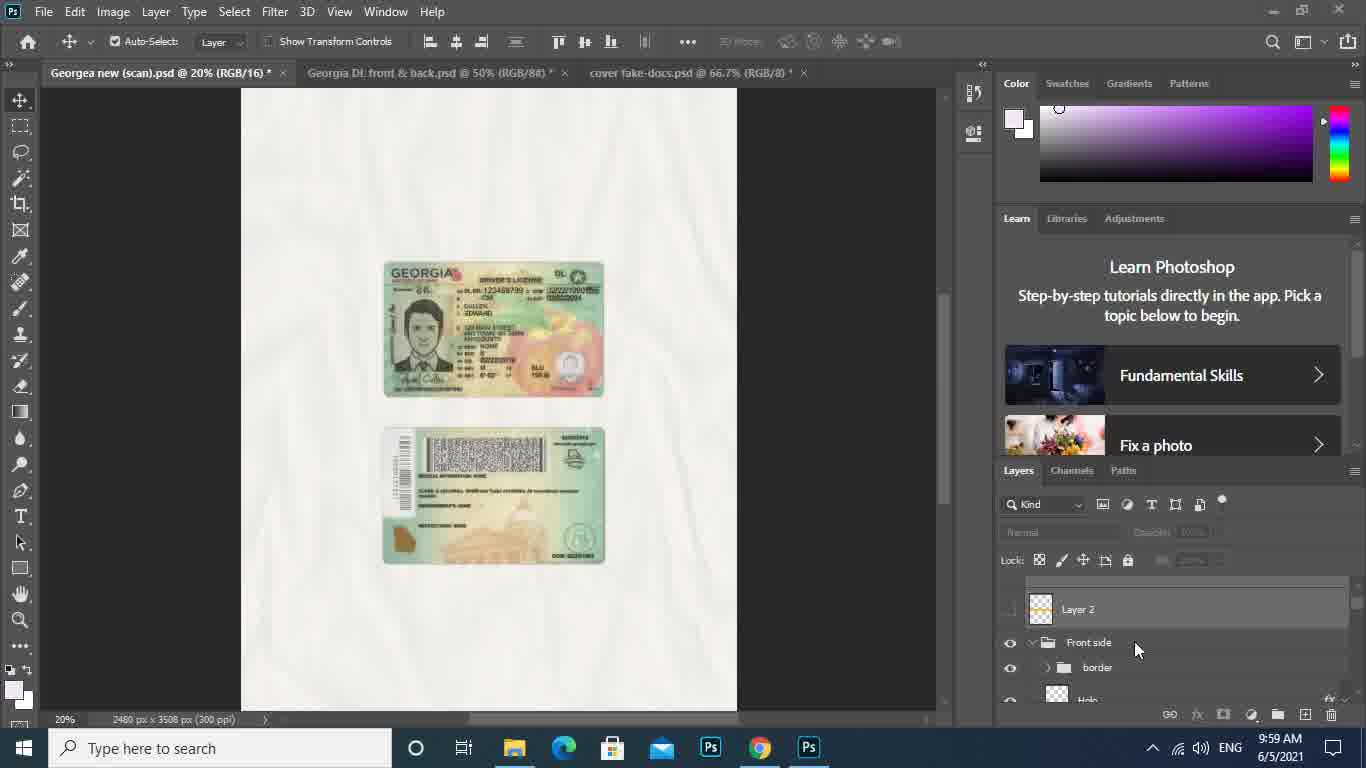The height and width of the screenshot is (768, 1366).
Task: Expand the border group arrow
Action: (x=1048, y=668)
